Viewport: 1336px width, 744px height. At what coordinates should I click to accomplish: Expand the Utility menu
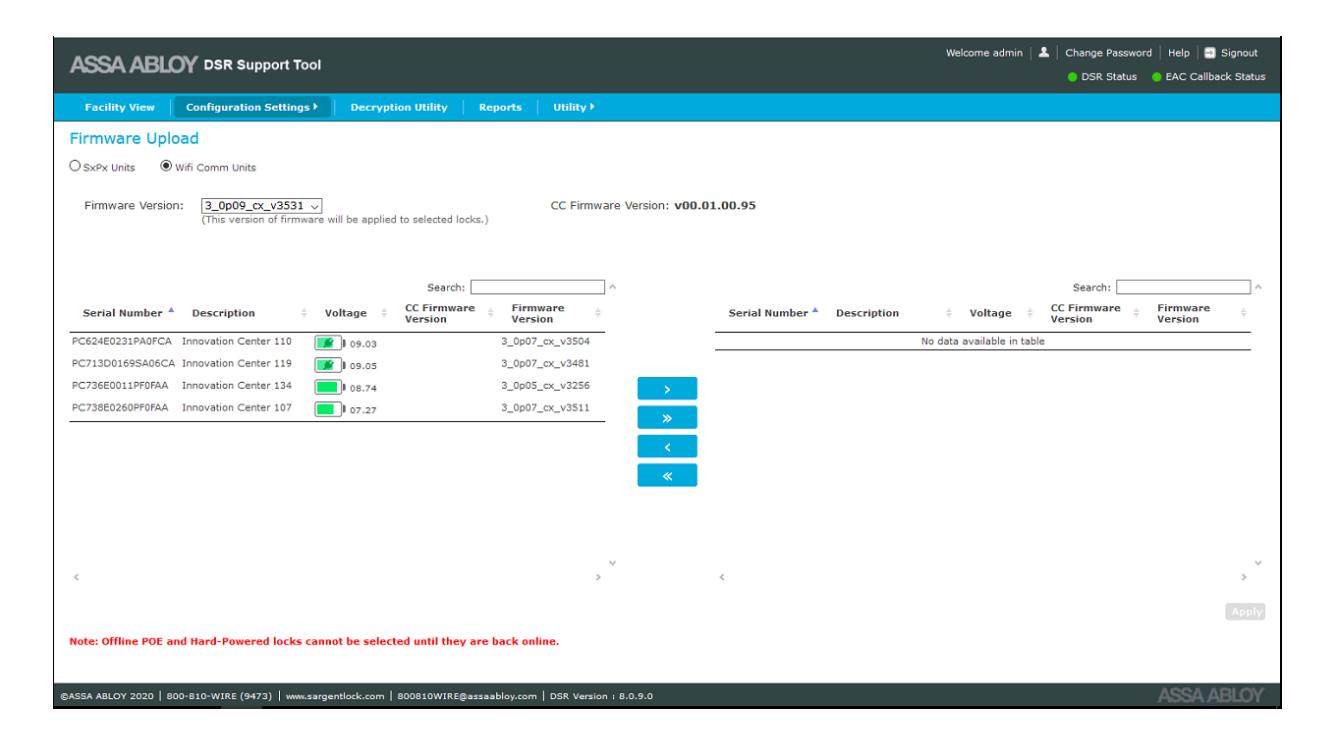(x=574, y=107)
